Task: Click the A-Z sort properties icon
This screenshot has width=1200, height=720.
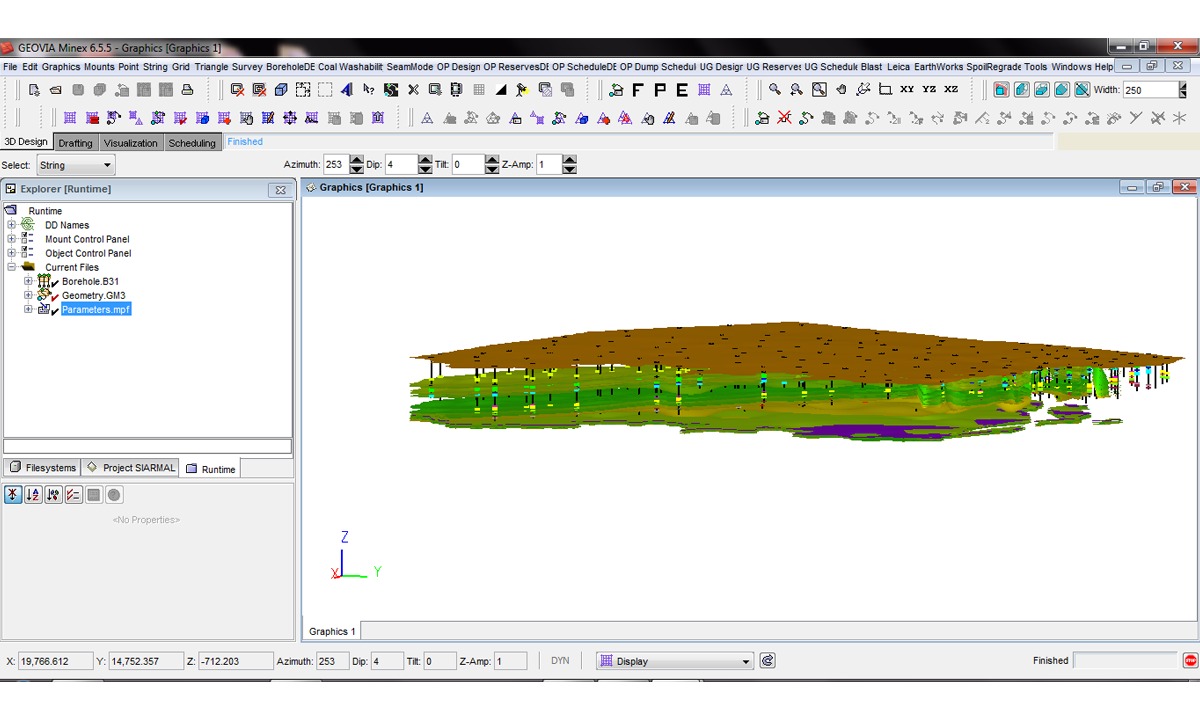Action: 33,495
